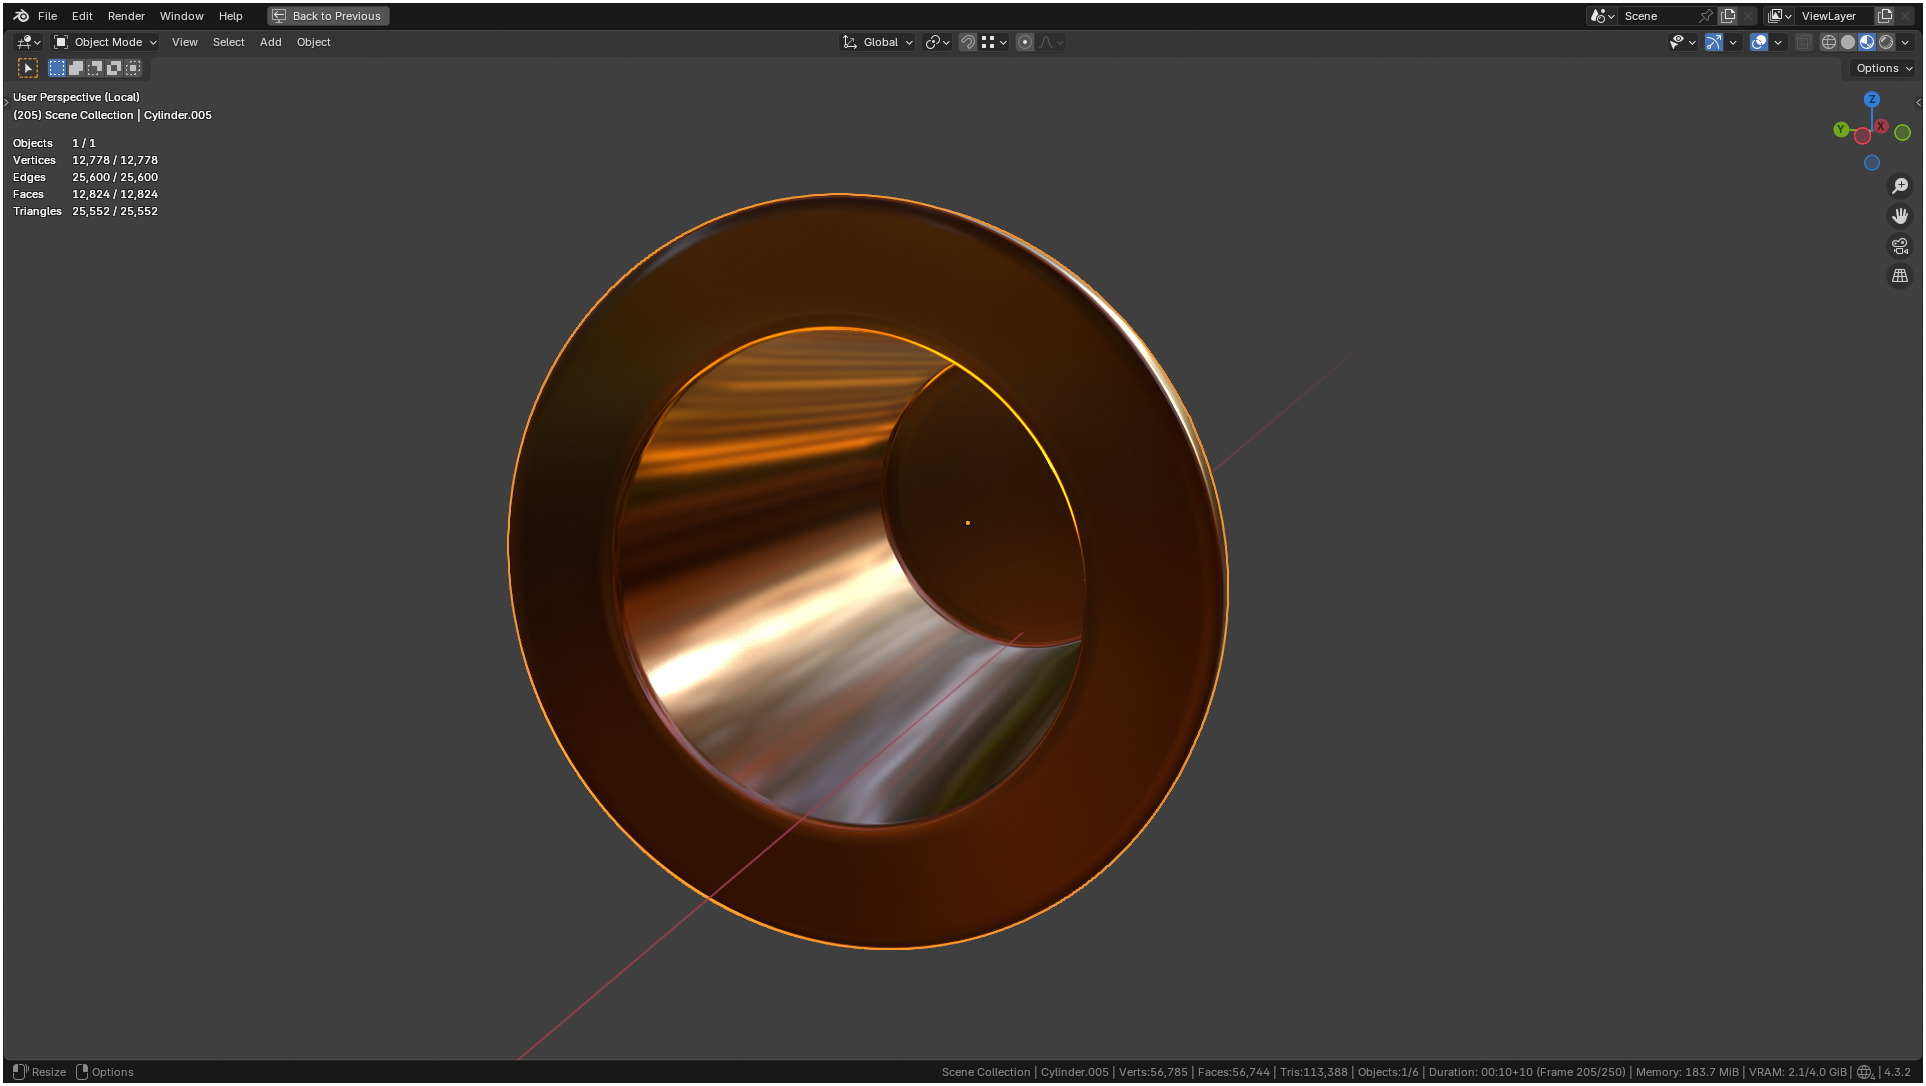
Task: Switch perspective/orthographic with grid icon
Action: click(1900, 276)
